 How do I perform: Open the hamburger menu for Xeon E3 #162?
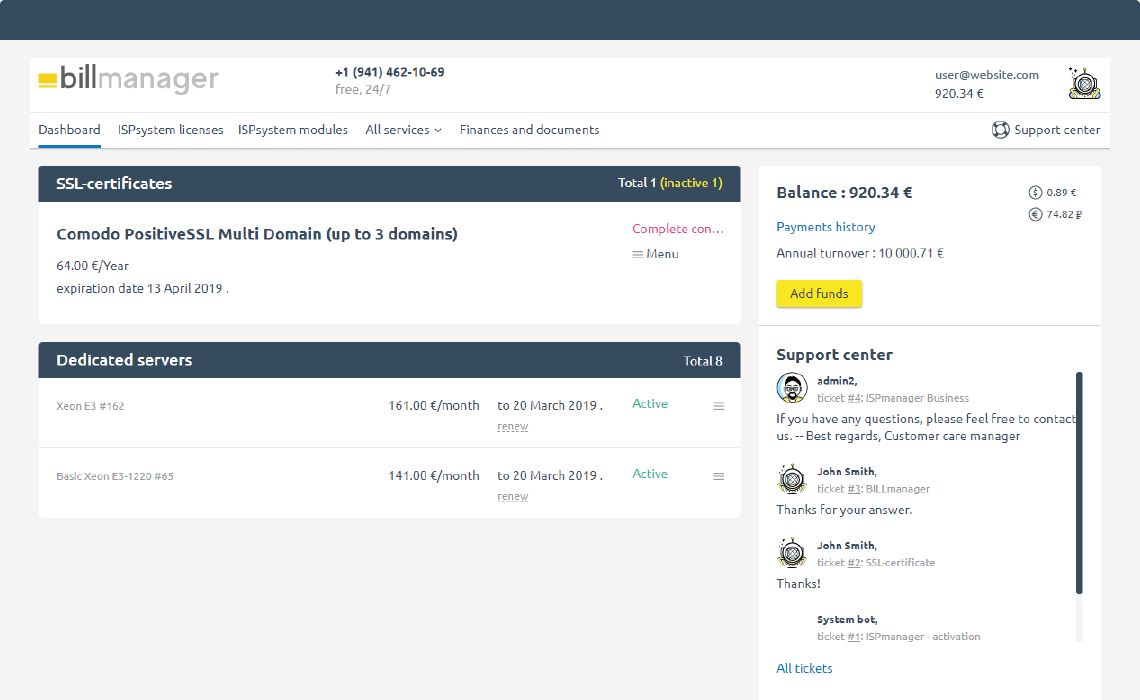(x=718, y=406)
